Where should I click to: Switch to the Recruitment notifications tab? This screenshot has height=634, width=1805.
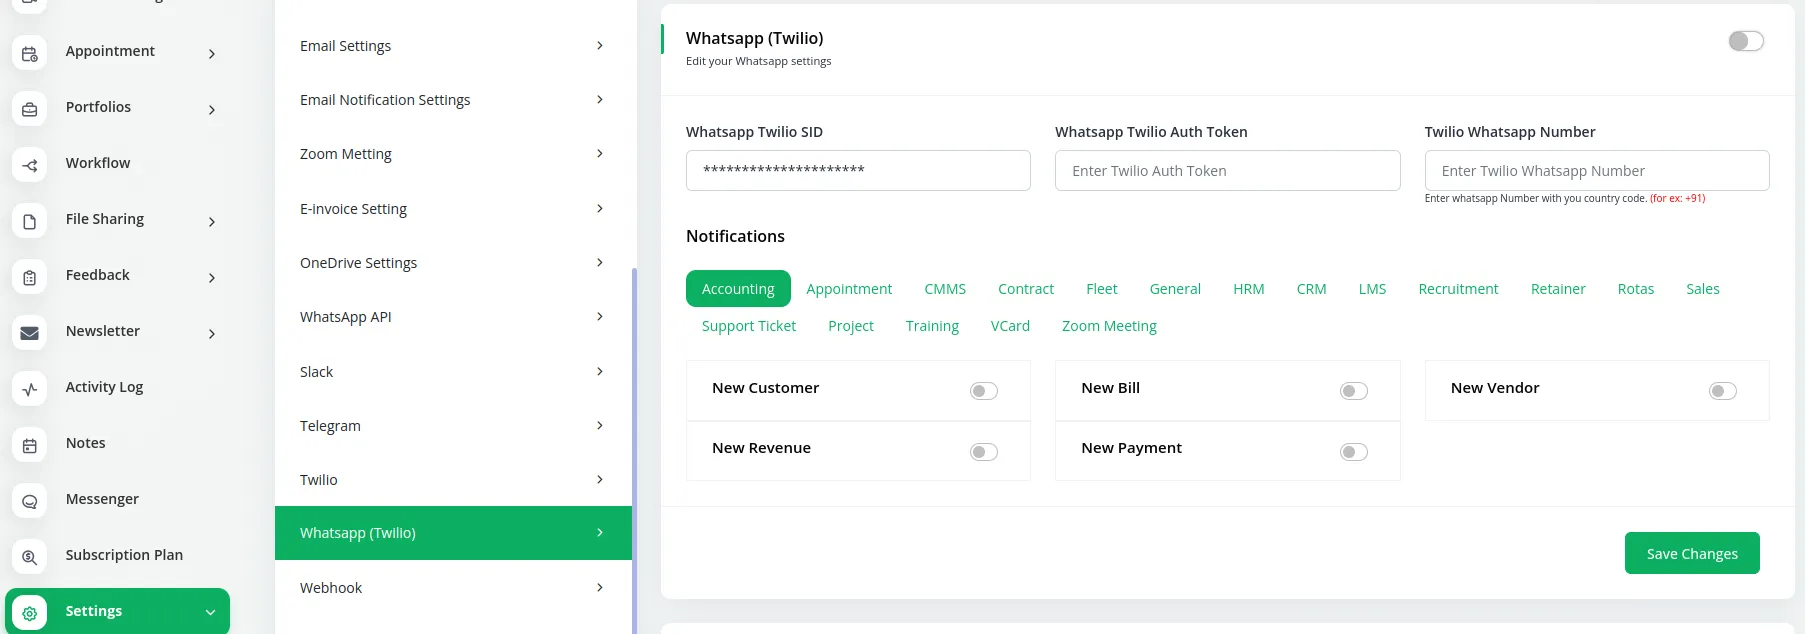pos(1457,289)
